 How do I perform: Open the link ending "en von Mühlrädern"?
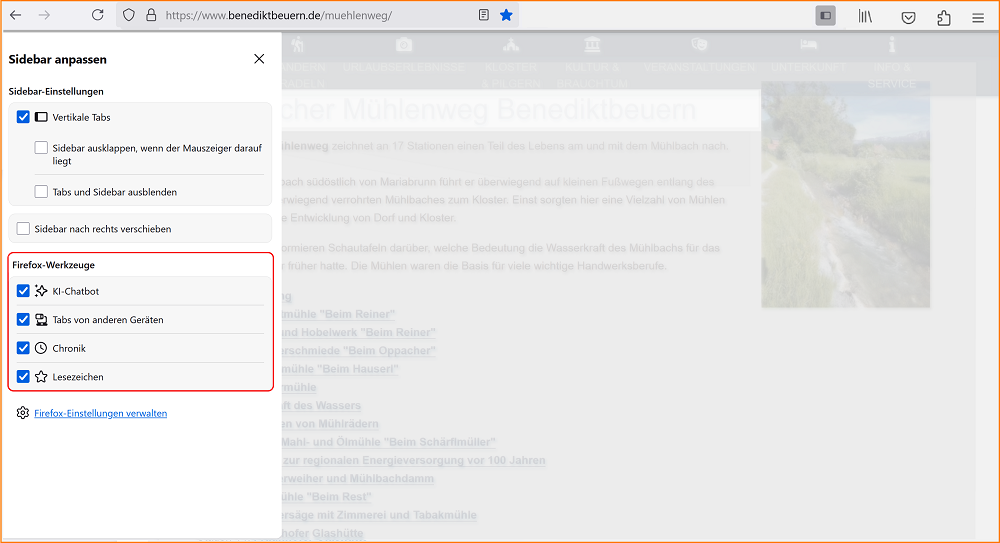[330, 424]
